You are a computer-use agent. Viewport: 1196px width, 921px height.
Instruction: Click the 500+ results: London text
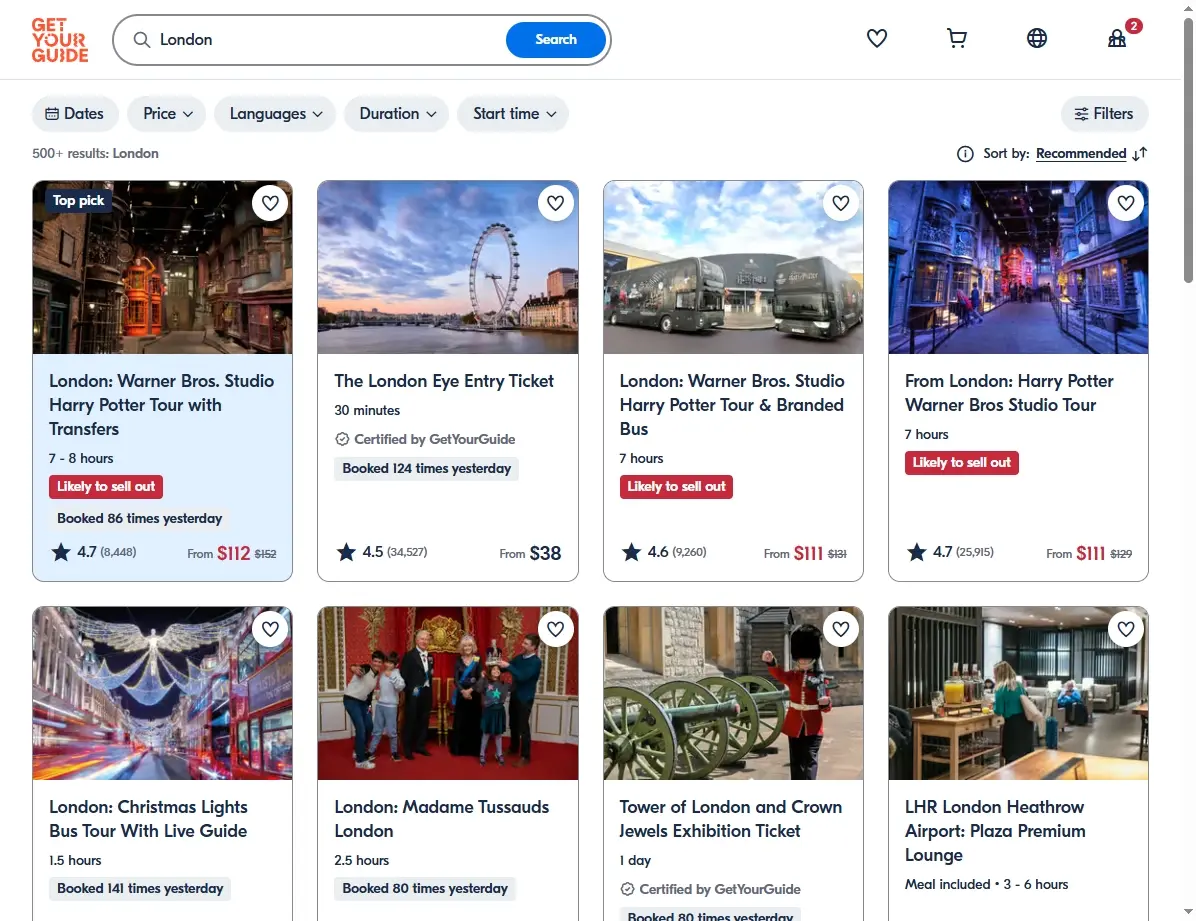click(x=95, y=153)
